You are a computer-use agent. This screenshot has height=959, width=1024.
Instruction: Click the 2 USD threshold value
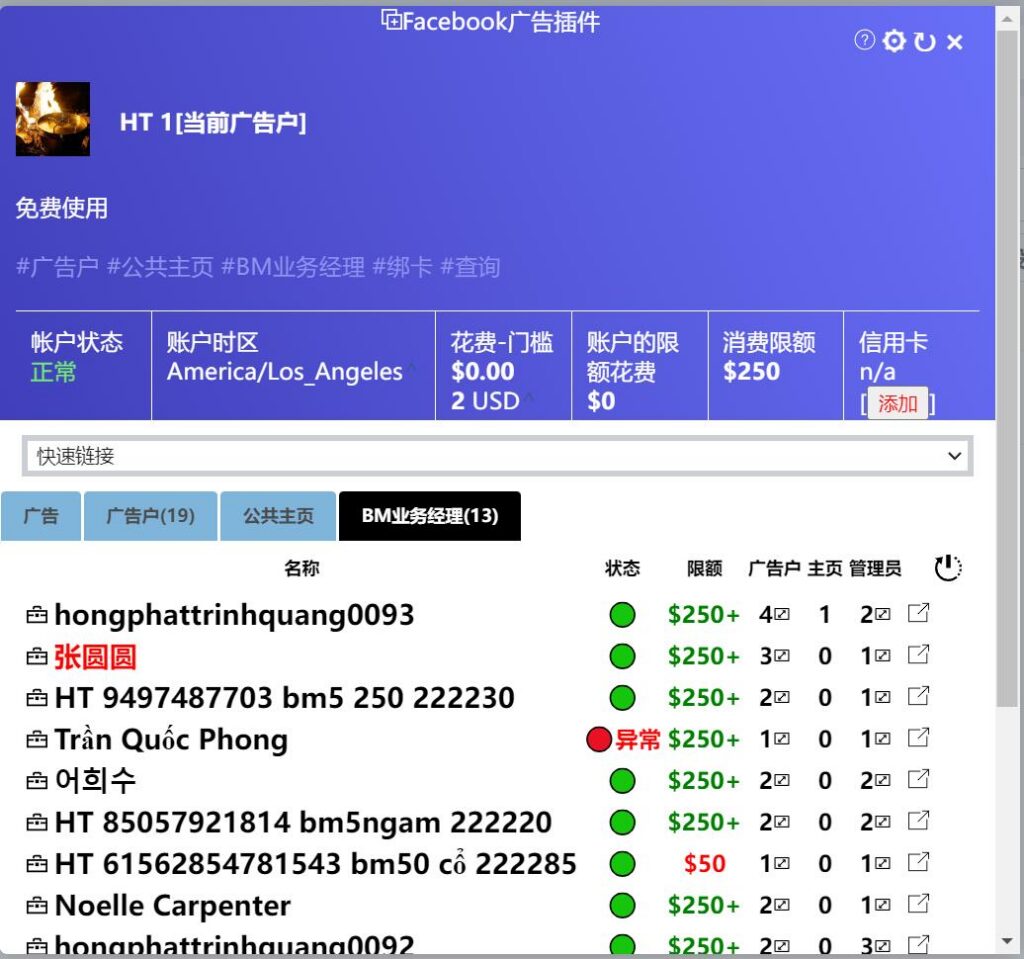click(x=485, y=400)
